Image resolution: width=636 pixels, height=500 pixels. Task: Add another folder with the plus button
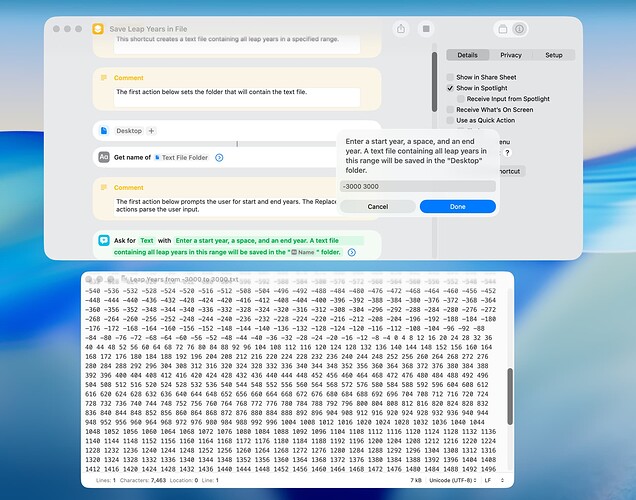pyautogui.click(x=151, y=131)
